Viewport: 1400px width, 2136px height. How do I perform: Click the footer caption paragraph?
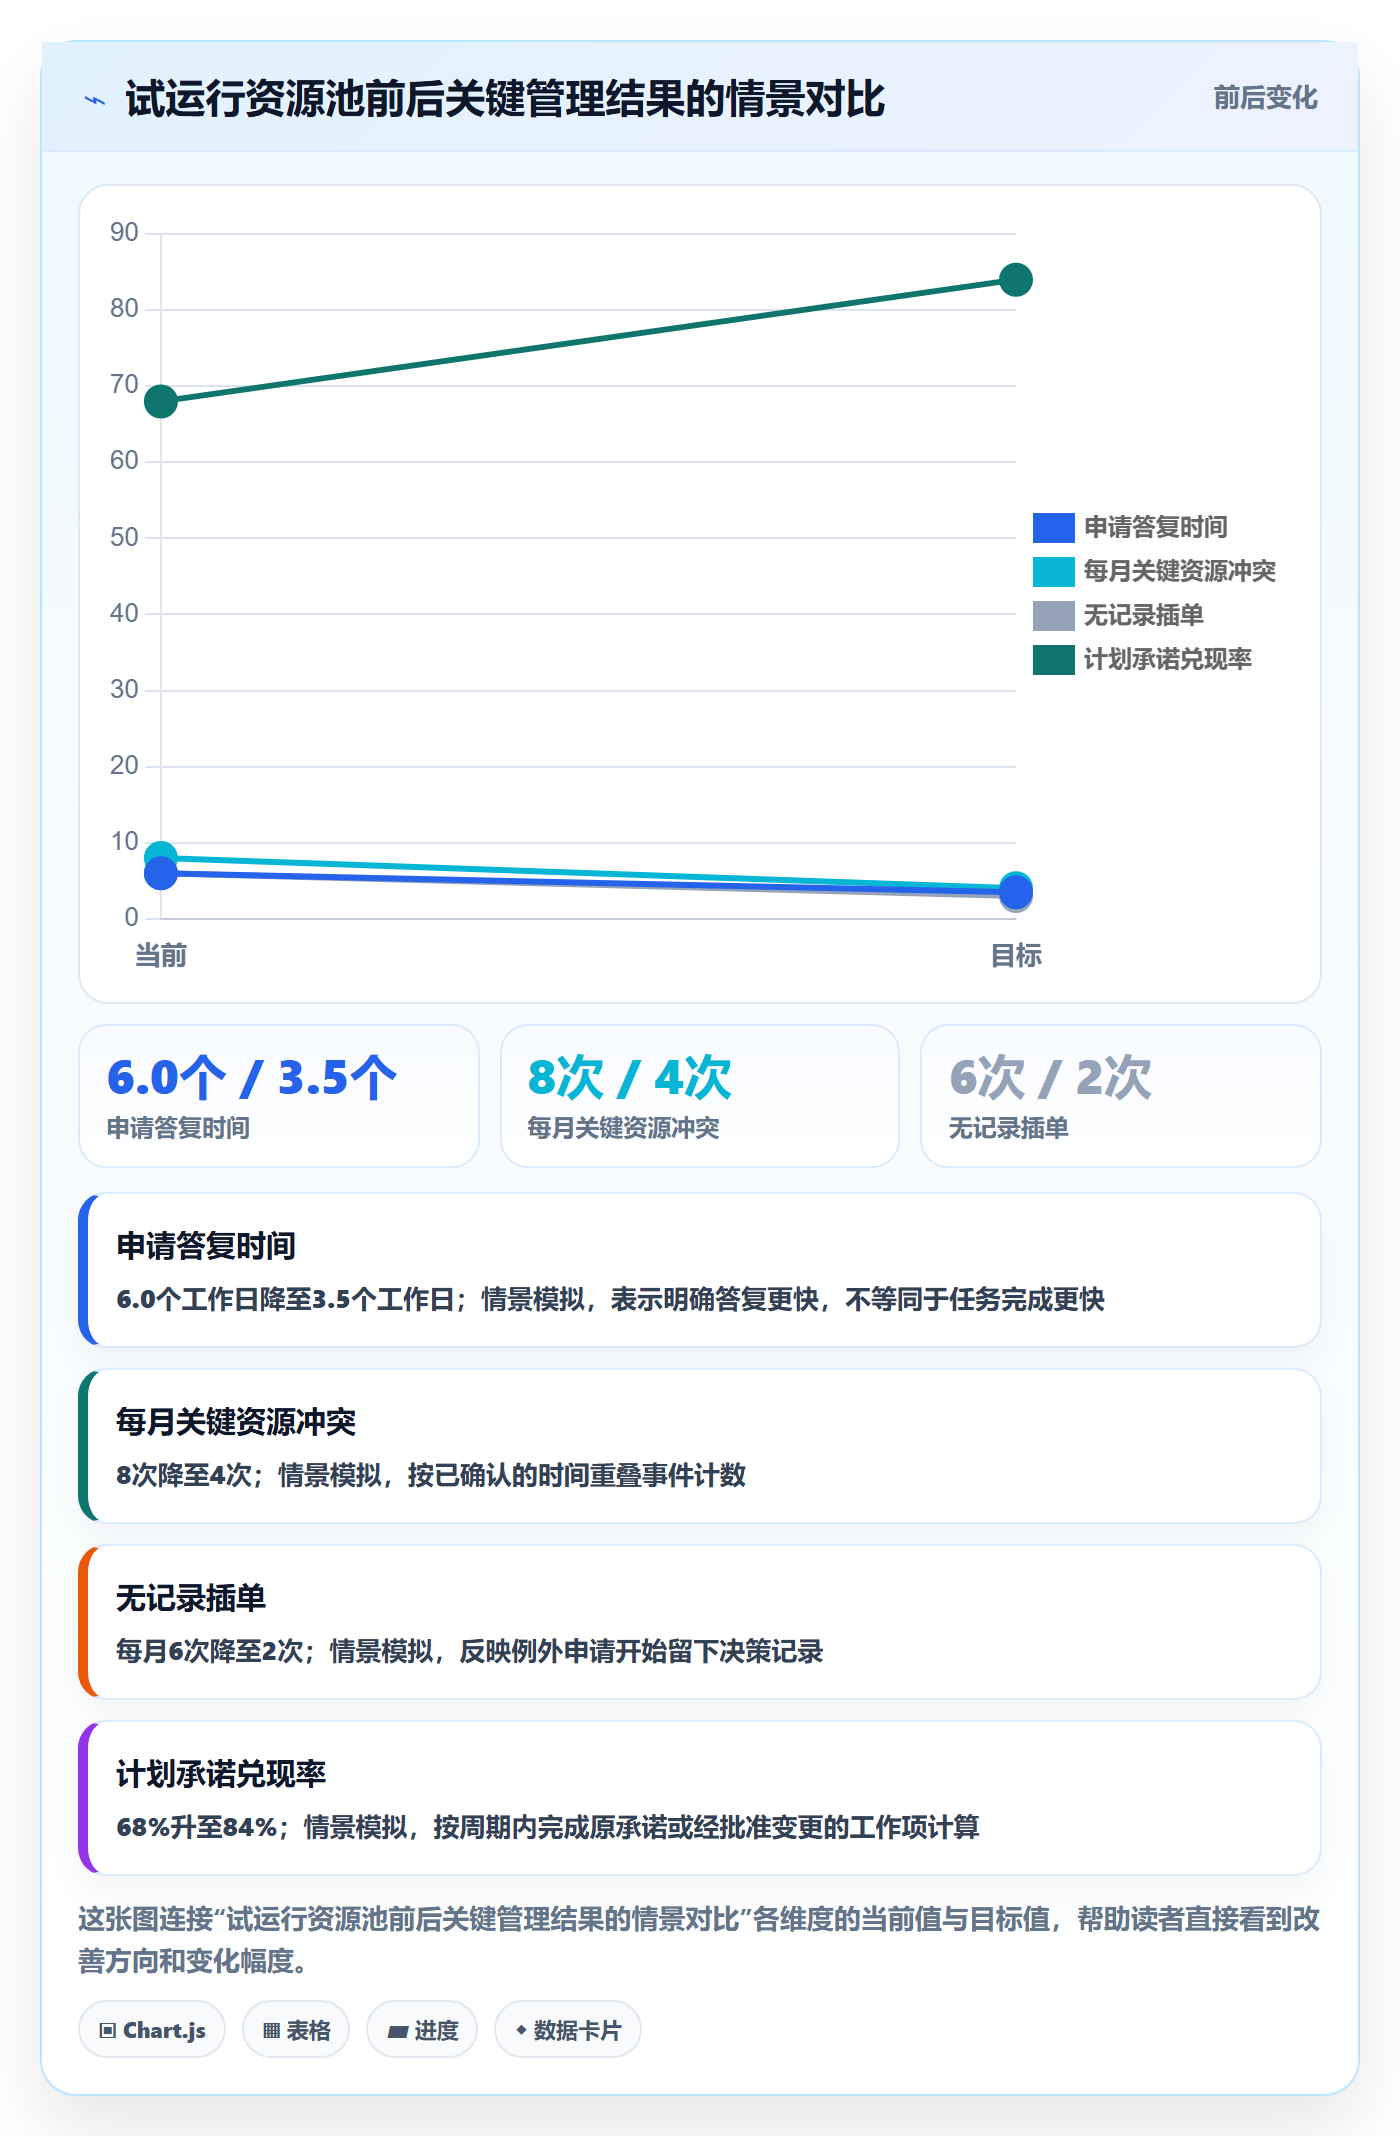pos(700,1940)
